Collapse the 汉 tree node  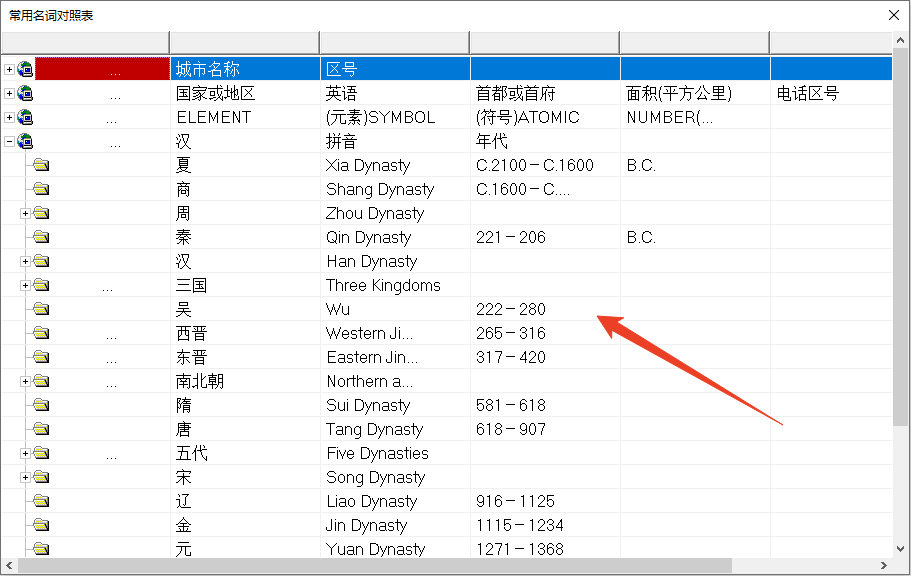[x=9, y=141]
